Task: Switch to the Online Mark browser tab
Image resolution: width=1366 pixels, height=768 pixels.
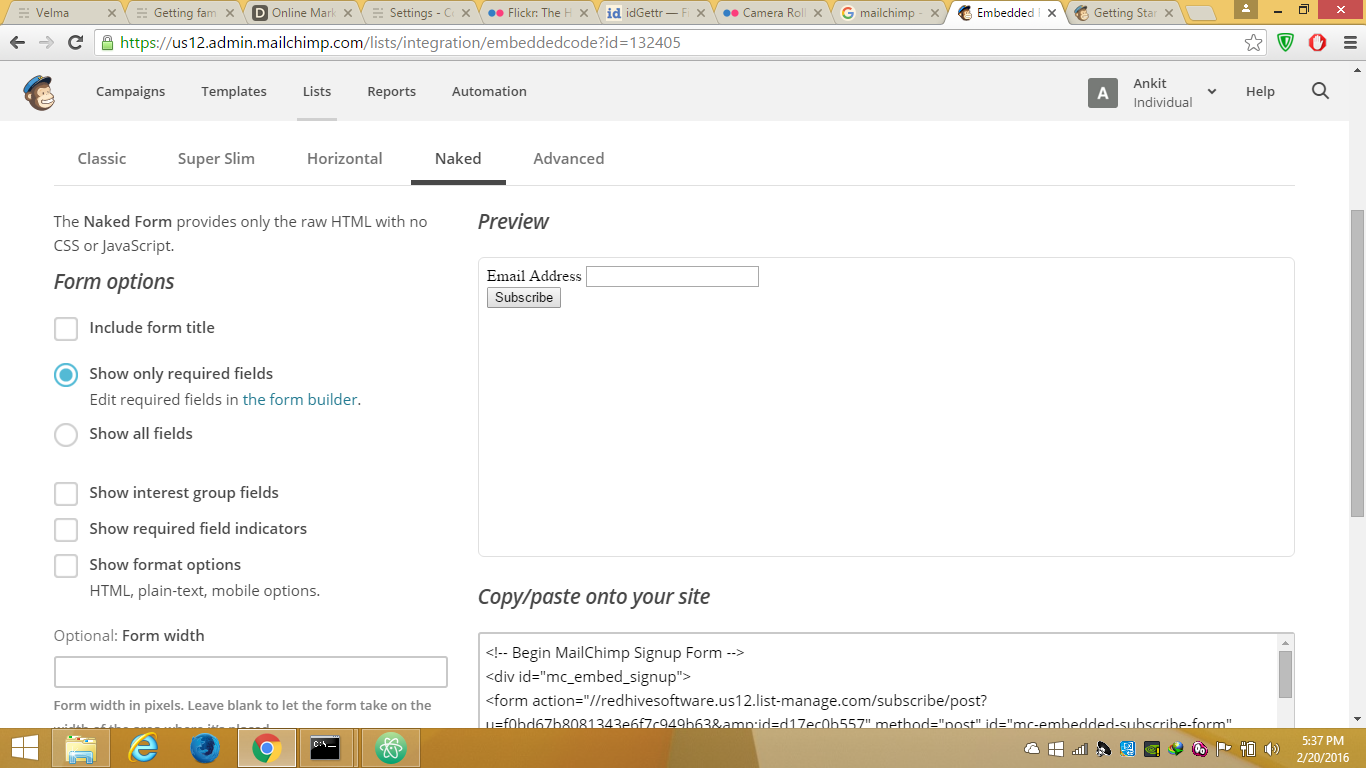Action: click(302, 13)
